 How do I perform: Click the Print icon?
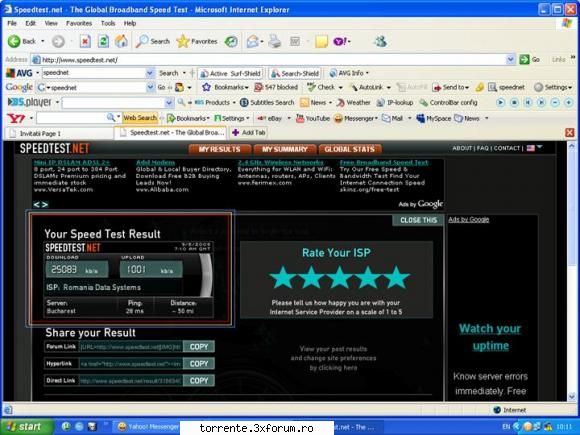click(x=274, y=41)
